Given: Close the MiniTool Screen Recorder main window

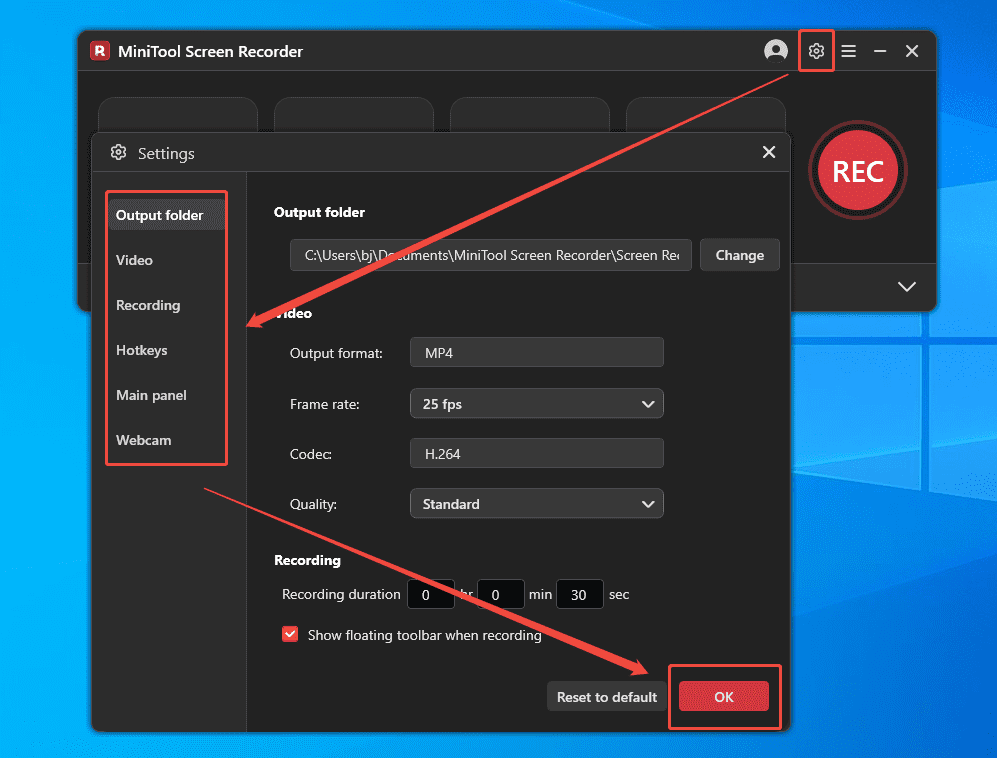Looking at the screenshot, I should 912,51.
